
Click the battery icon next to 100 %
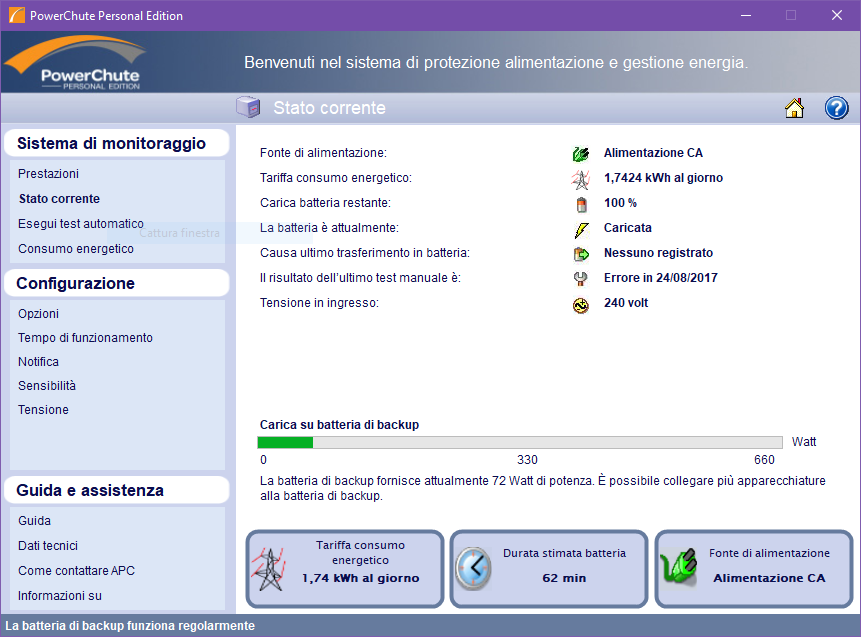tap(582, 204)
